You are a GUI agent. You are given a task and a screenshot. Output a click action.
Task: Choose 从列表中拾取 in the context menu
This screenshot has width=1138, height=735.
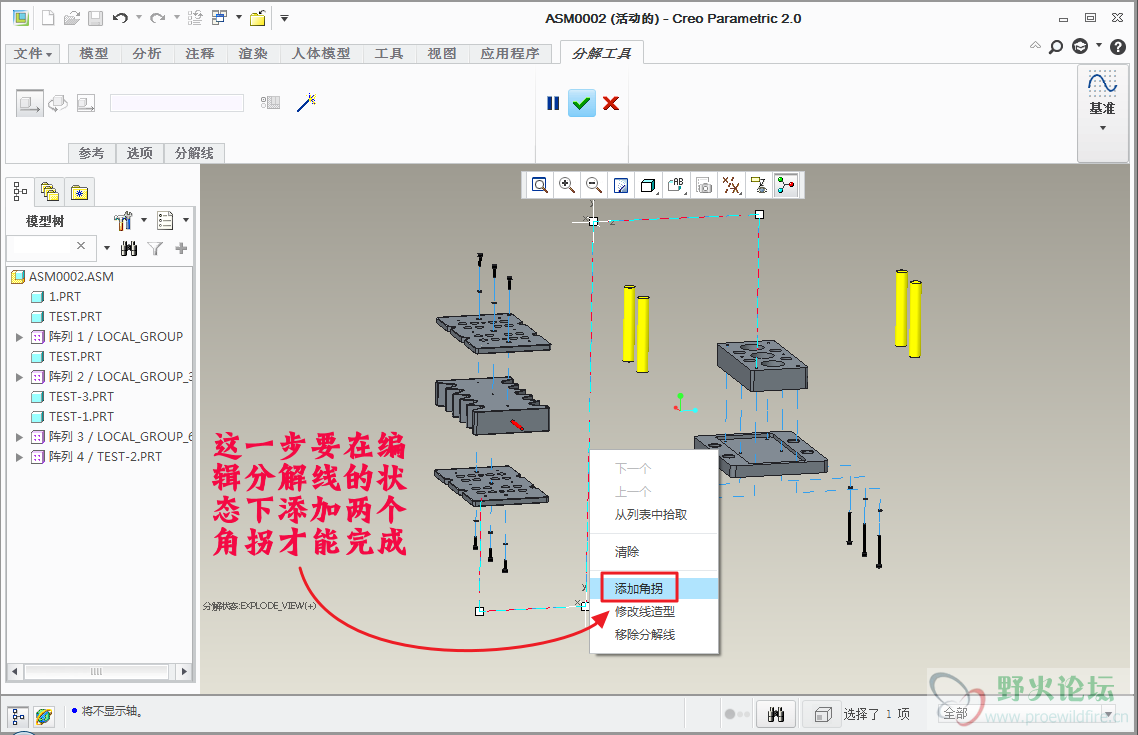655,515
